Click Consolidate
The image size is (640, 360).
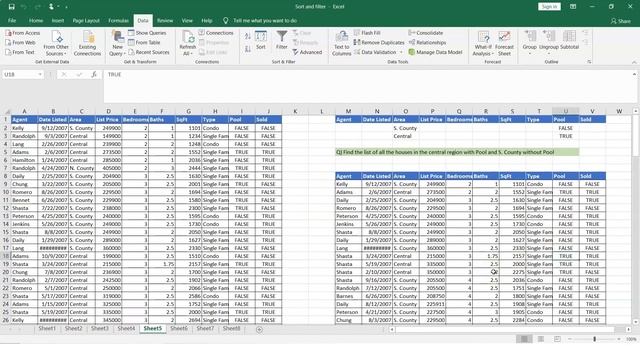[425, 33]
